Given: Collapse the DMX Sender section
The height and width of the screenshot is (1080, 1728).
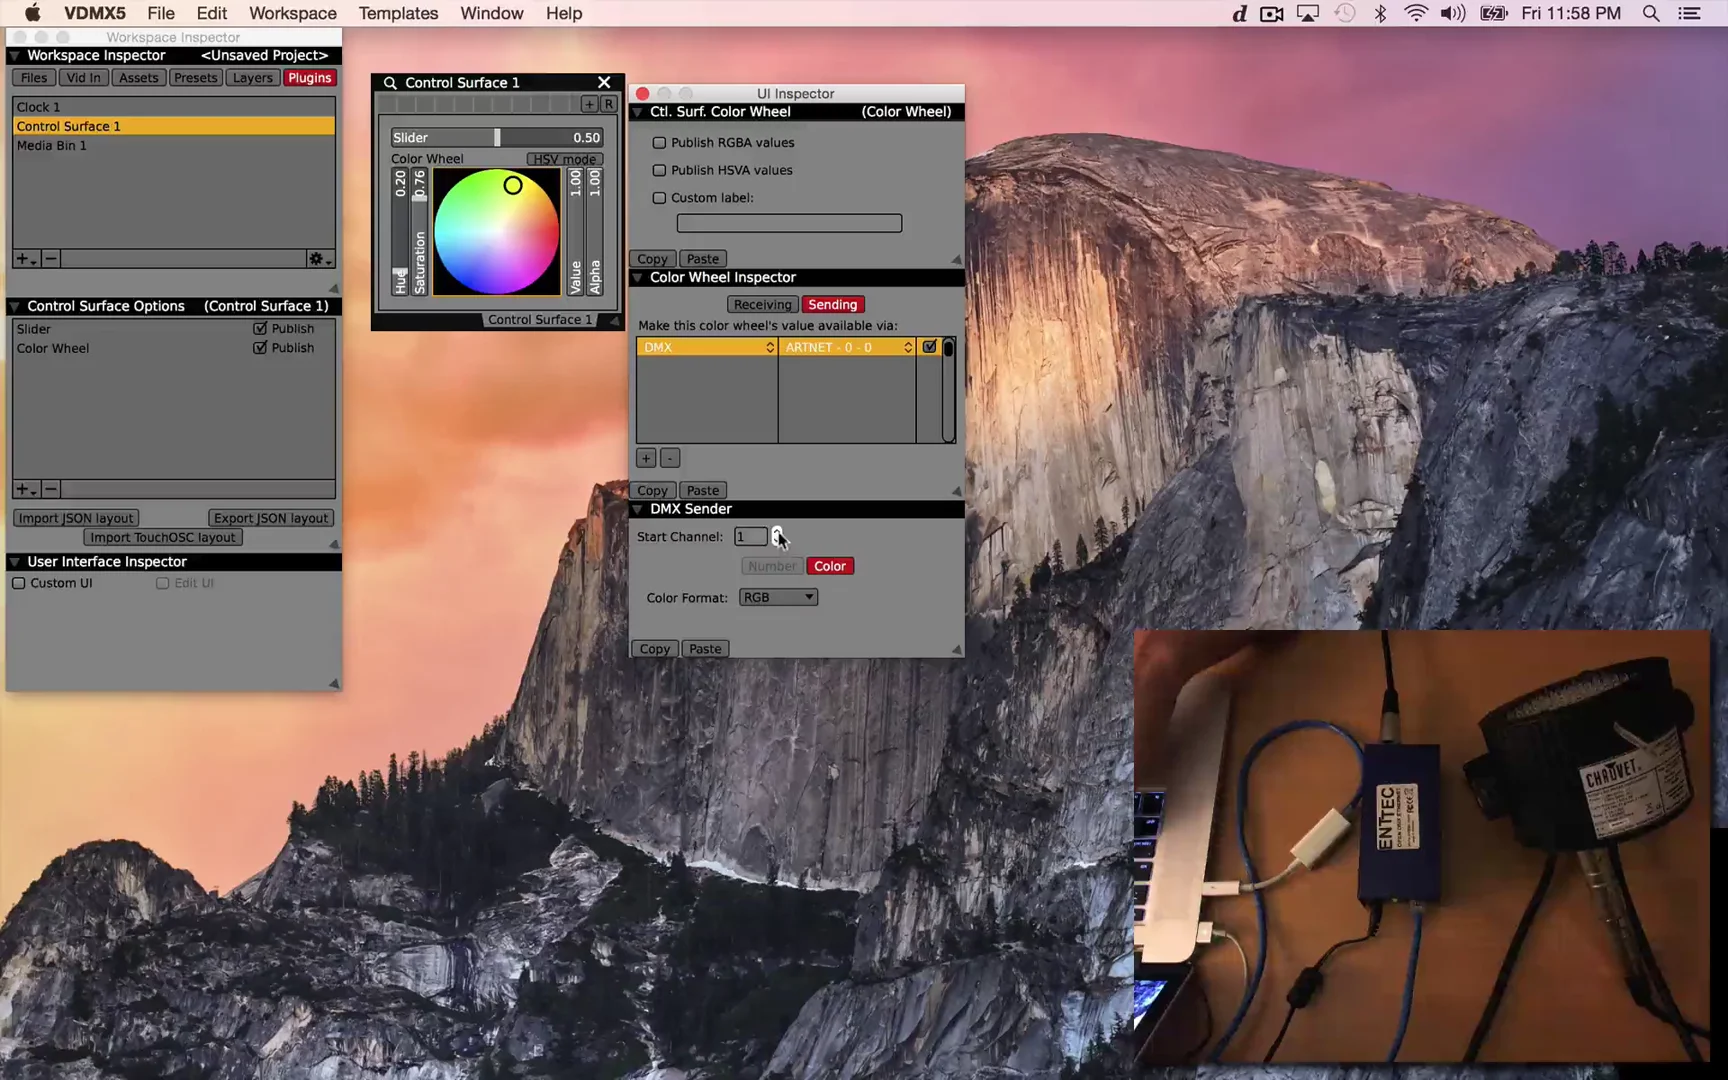Looking at the screenshot, I should [637, 509].
